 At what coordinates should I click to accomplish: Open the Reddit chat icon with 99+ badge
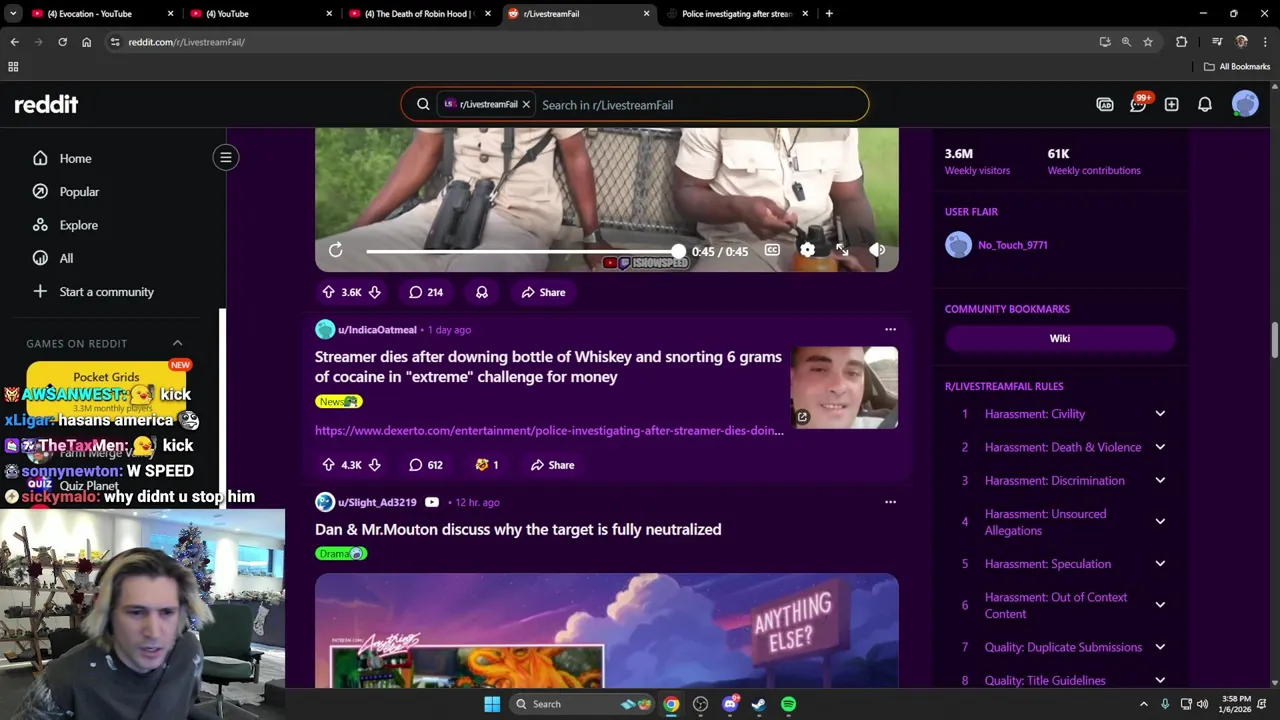coord(1138,104)
